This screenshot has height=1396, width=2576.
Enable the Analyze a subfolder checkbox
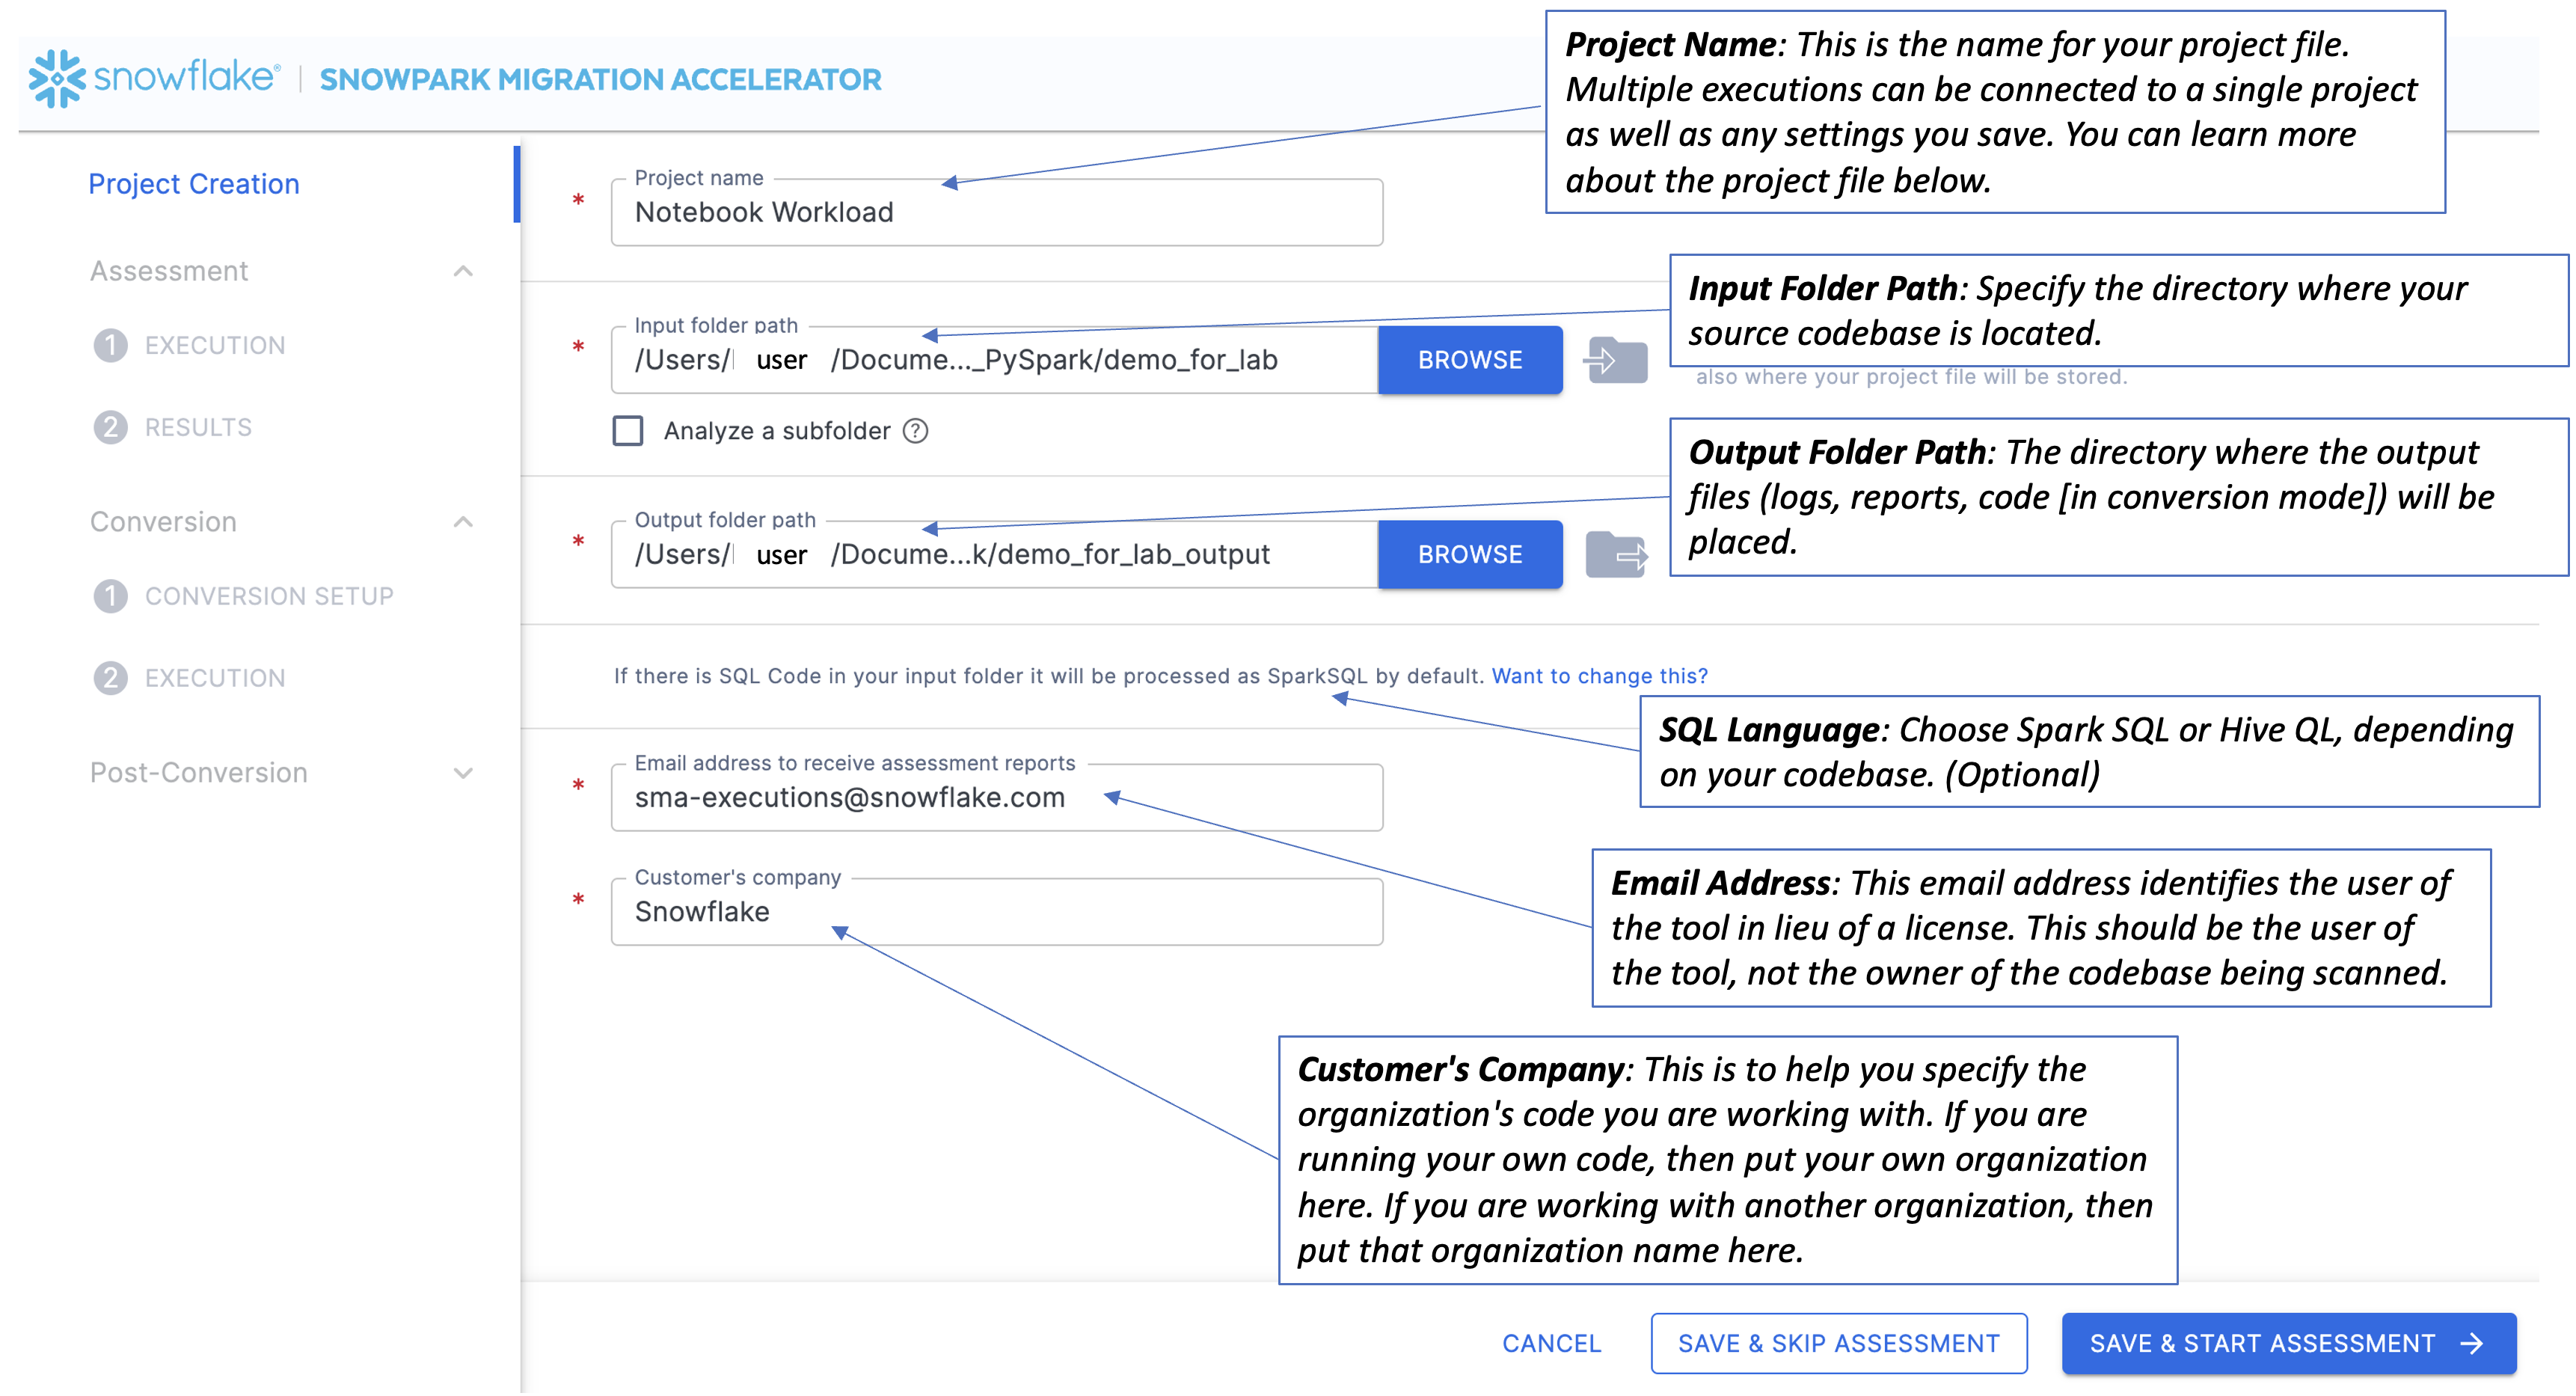(628, 431)
